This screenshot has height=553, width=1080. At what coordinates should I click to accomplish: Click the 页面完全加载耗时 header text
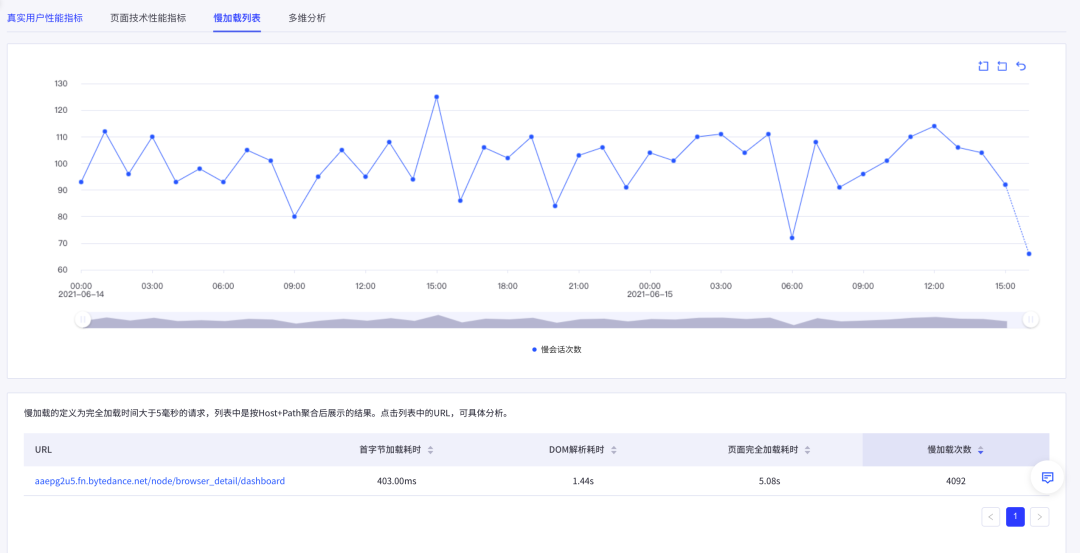(x=763, y=450)
